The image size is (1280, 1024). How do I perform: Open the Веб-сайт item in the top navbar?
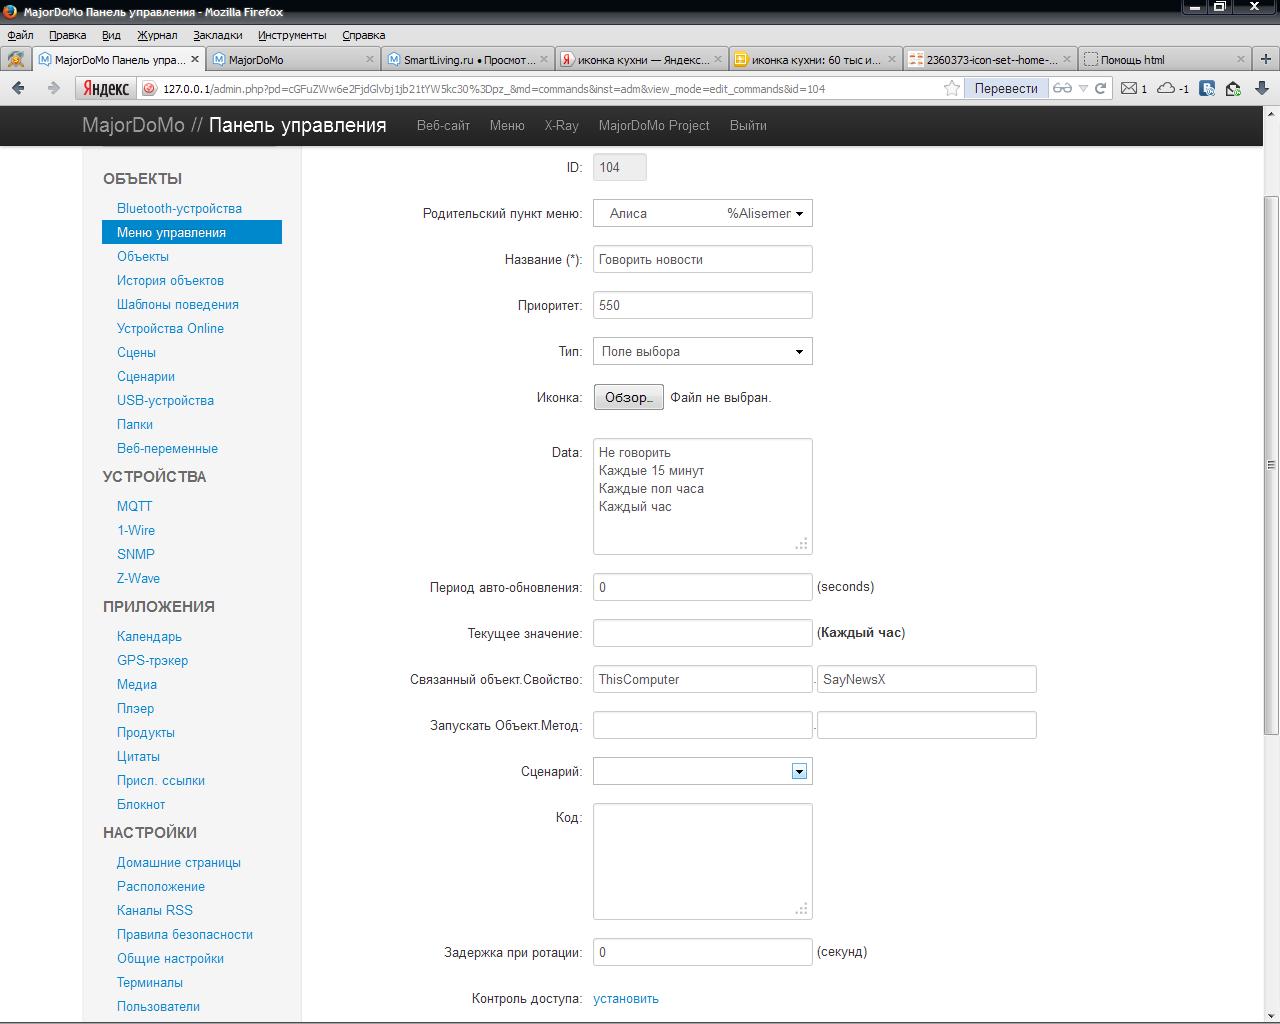click(x=443, y=125)
